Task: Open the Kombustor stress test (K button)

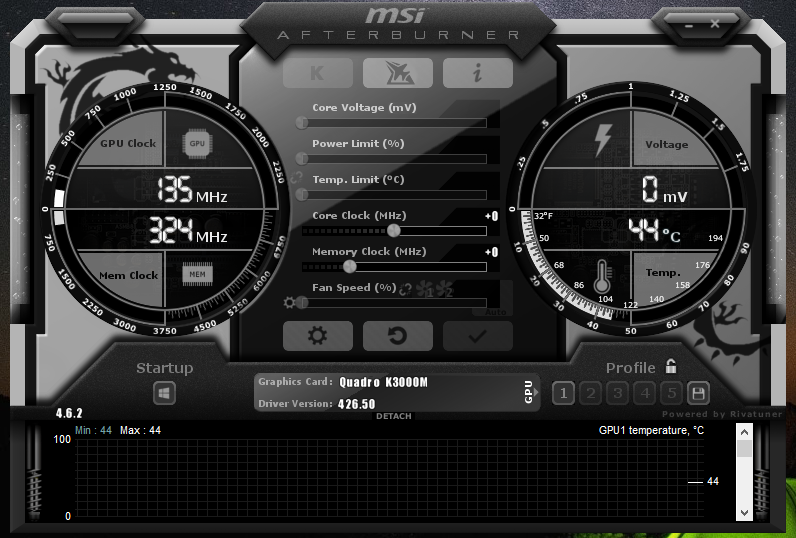Action: coord(318,73)
